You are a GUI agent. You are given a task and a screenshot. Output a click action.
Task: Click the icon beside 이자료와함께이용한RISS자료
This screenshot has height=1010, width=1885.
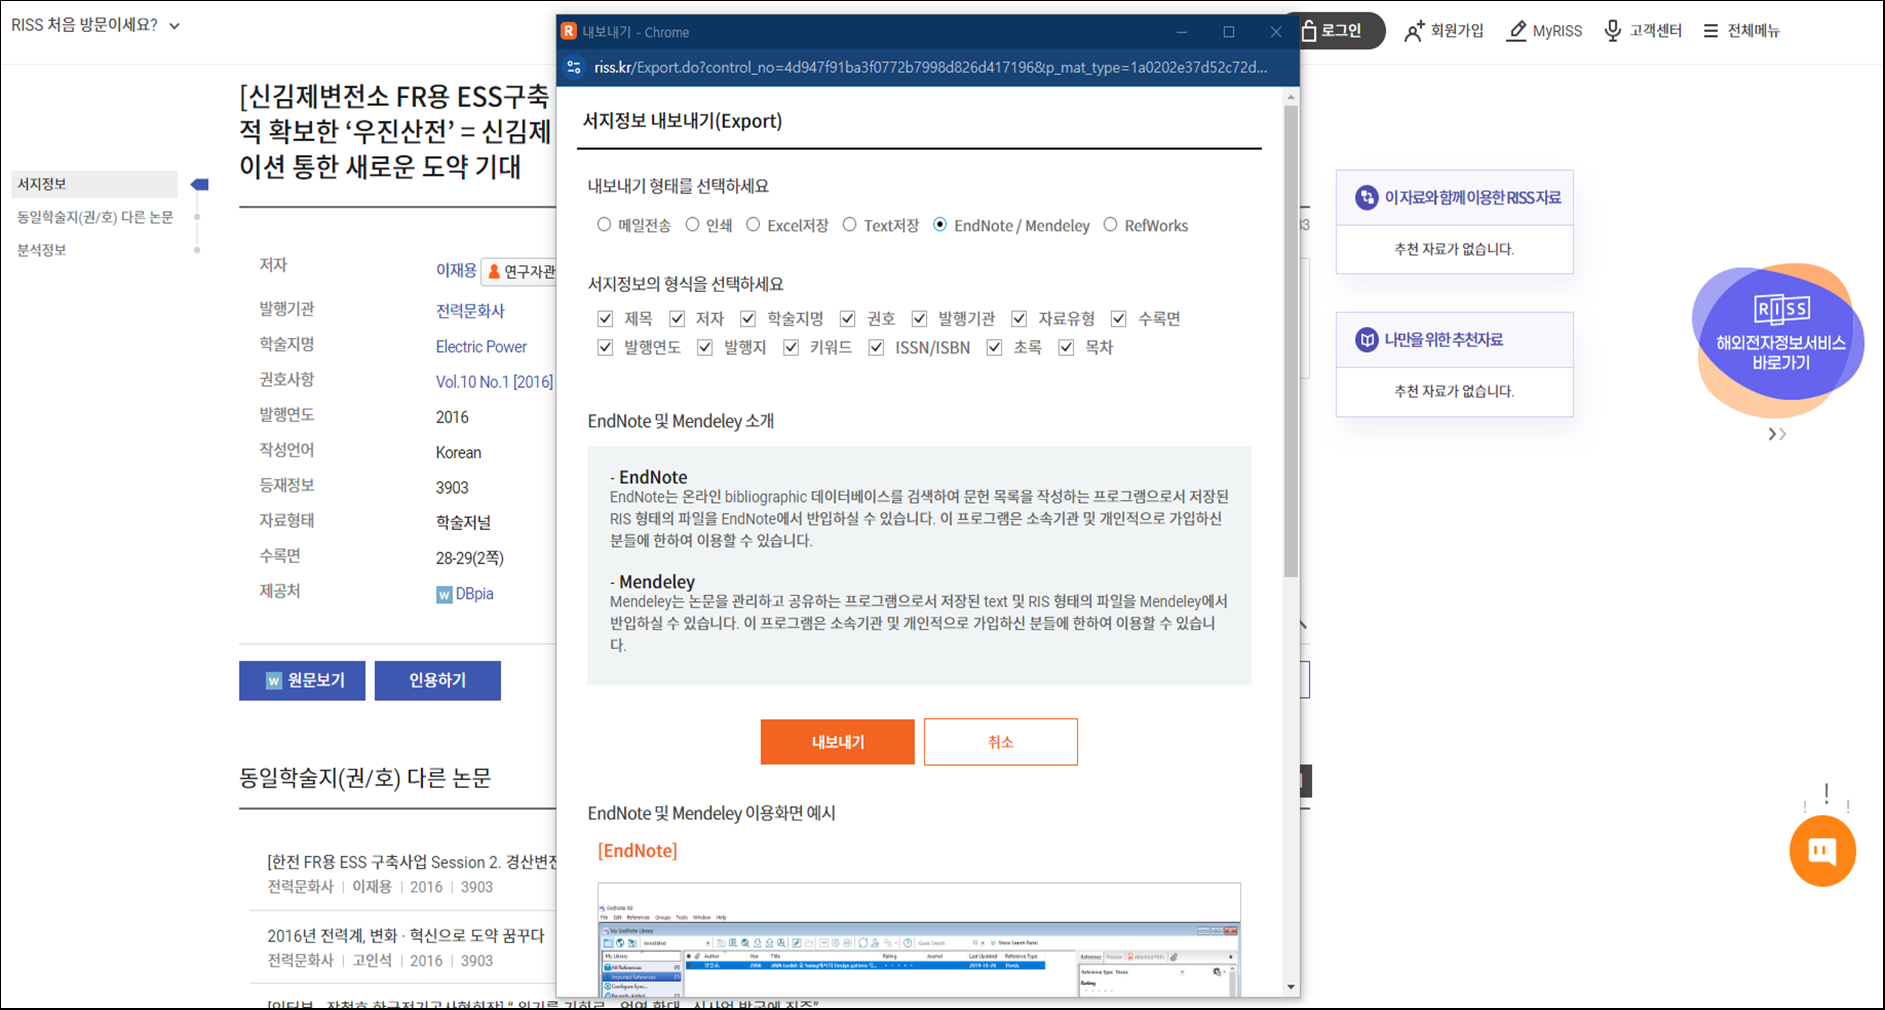pyautogui.click(x=1366, y=197)
